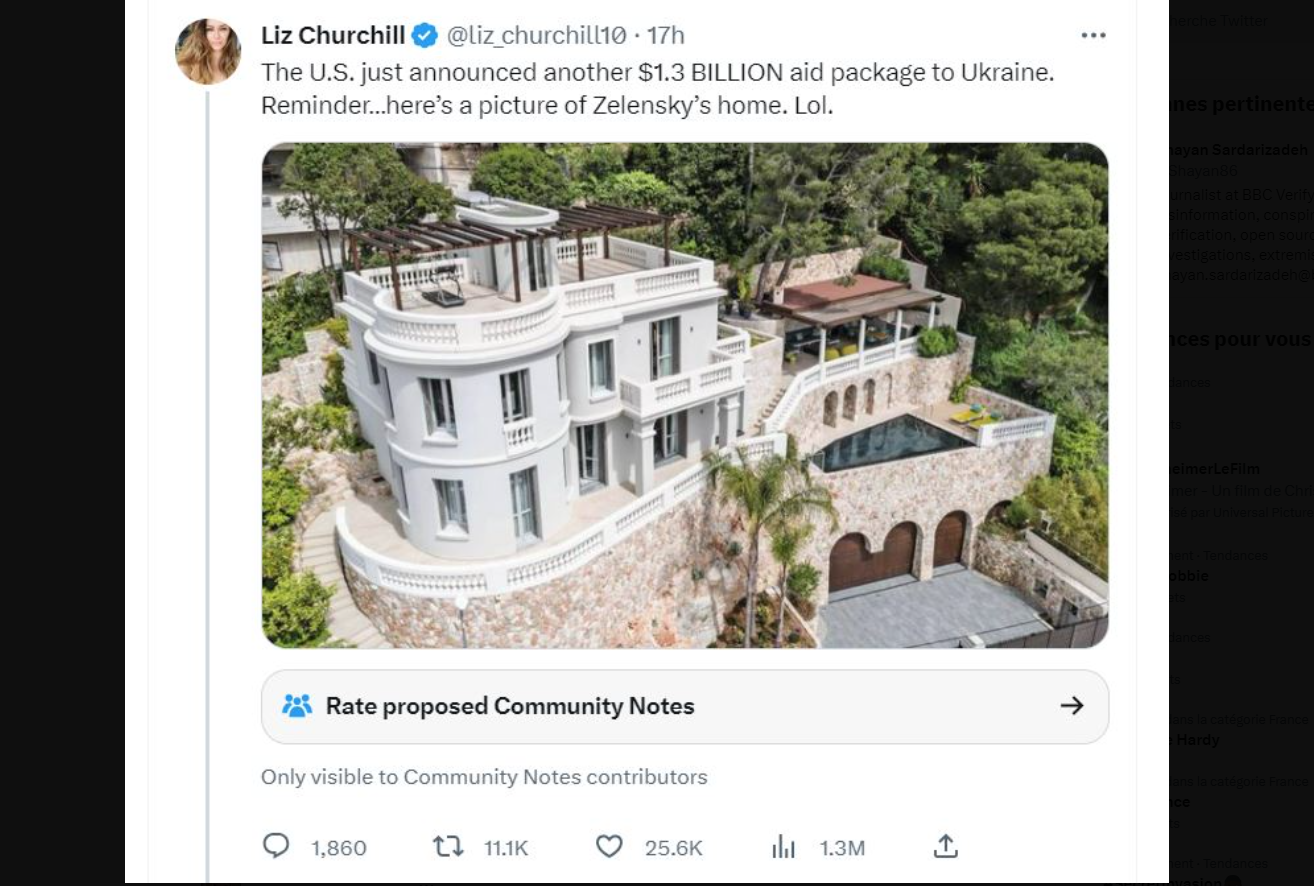Viewport: 1314px width, 886px height.
Task: Click the Liz Churchill display name
Action: (333, 36)
